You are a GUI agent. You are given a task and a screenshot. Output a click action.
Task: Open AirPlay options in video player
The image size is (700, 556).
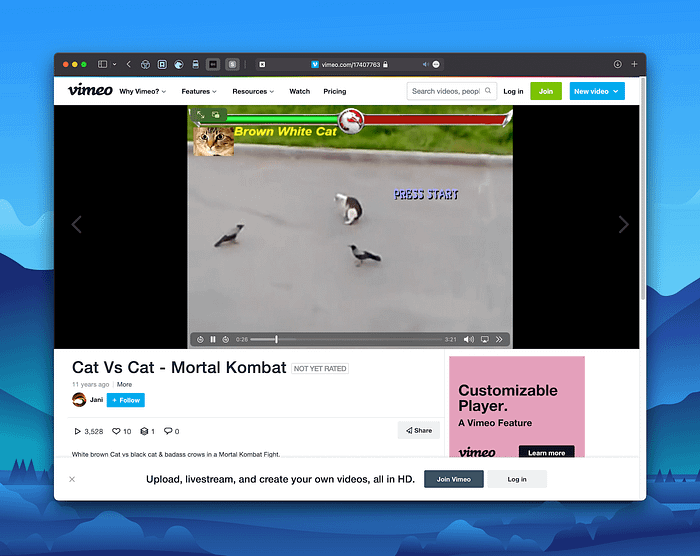pos(484,339)
